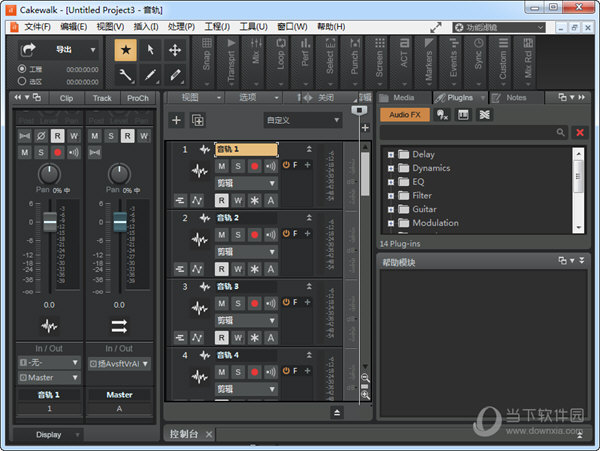This screenshot has width=600, height=451.
Task: Clear the plug-in search with red X
Action: pyautogui.click(x=580, y=133)
